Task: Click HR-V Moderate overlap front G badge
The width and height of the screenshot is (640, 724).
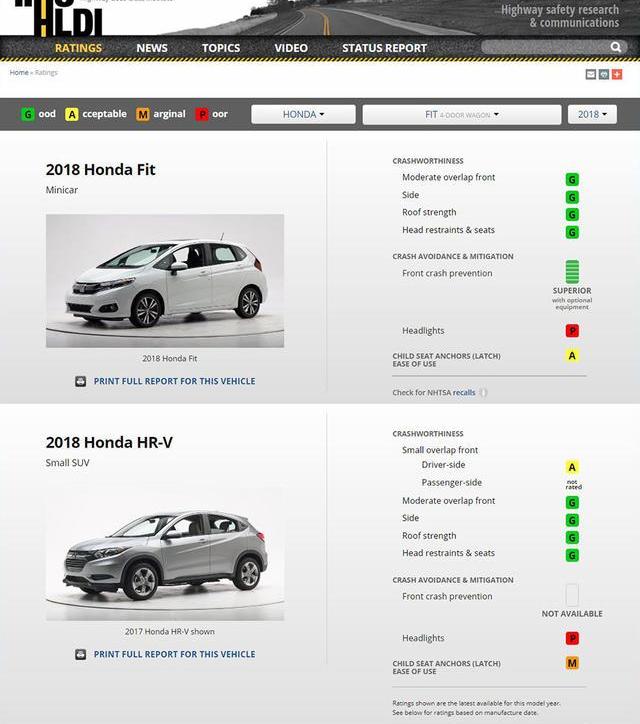Action: (572, 503)
